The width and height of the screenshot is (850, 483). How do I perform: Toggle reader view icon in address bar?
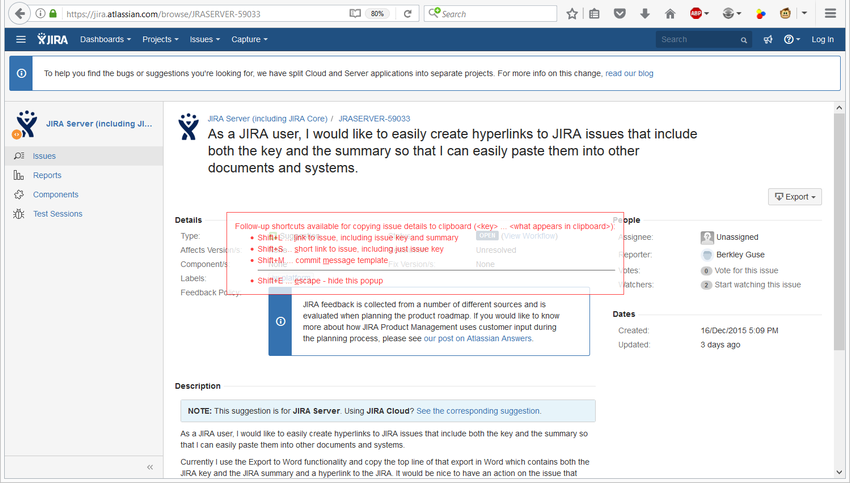point(355,14)
